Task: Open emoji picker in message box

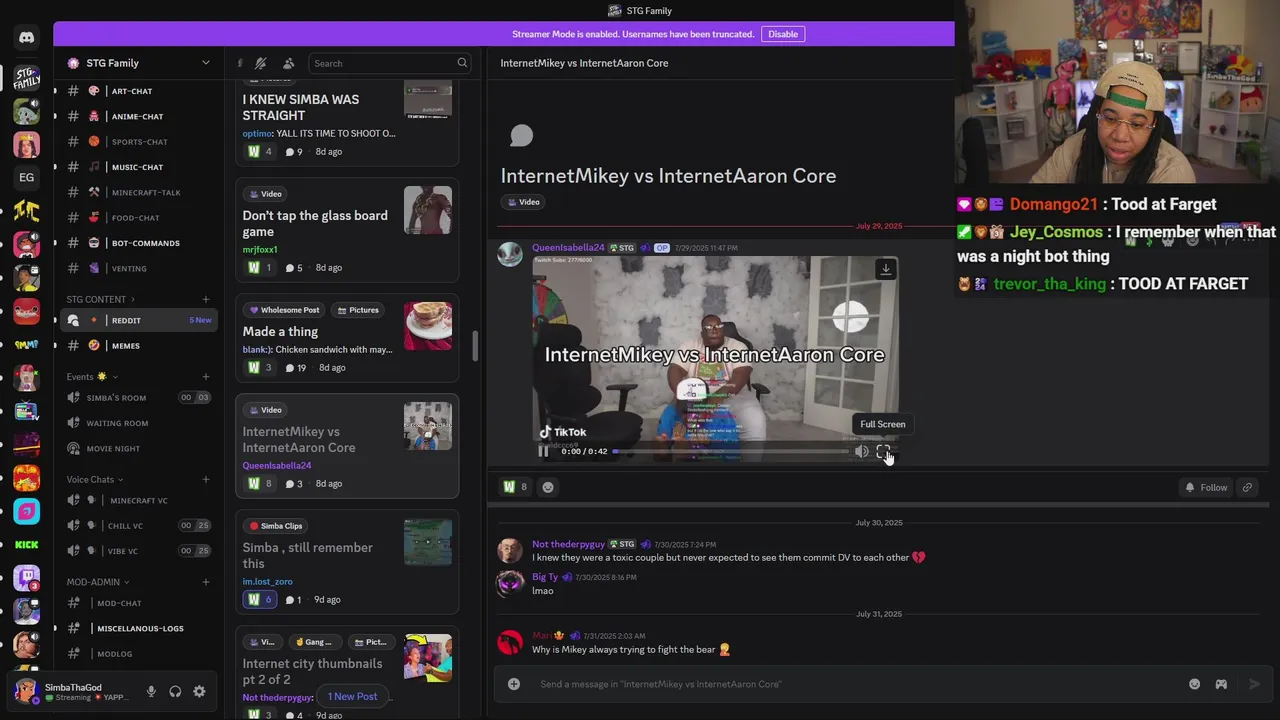Action: tap(1194, 684)
